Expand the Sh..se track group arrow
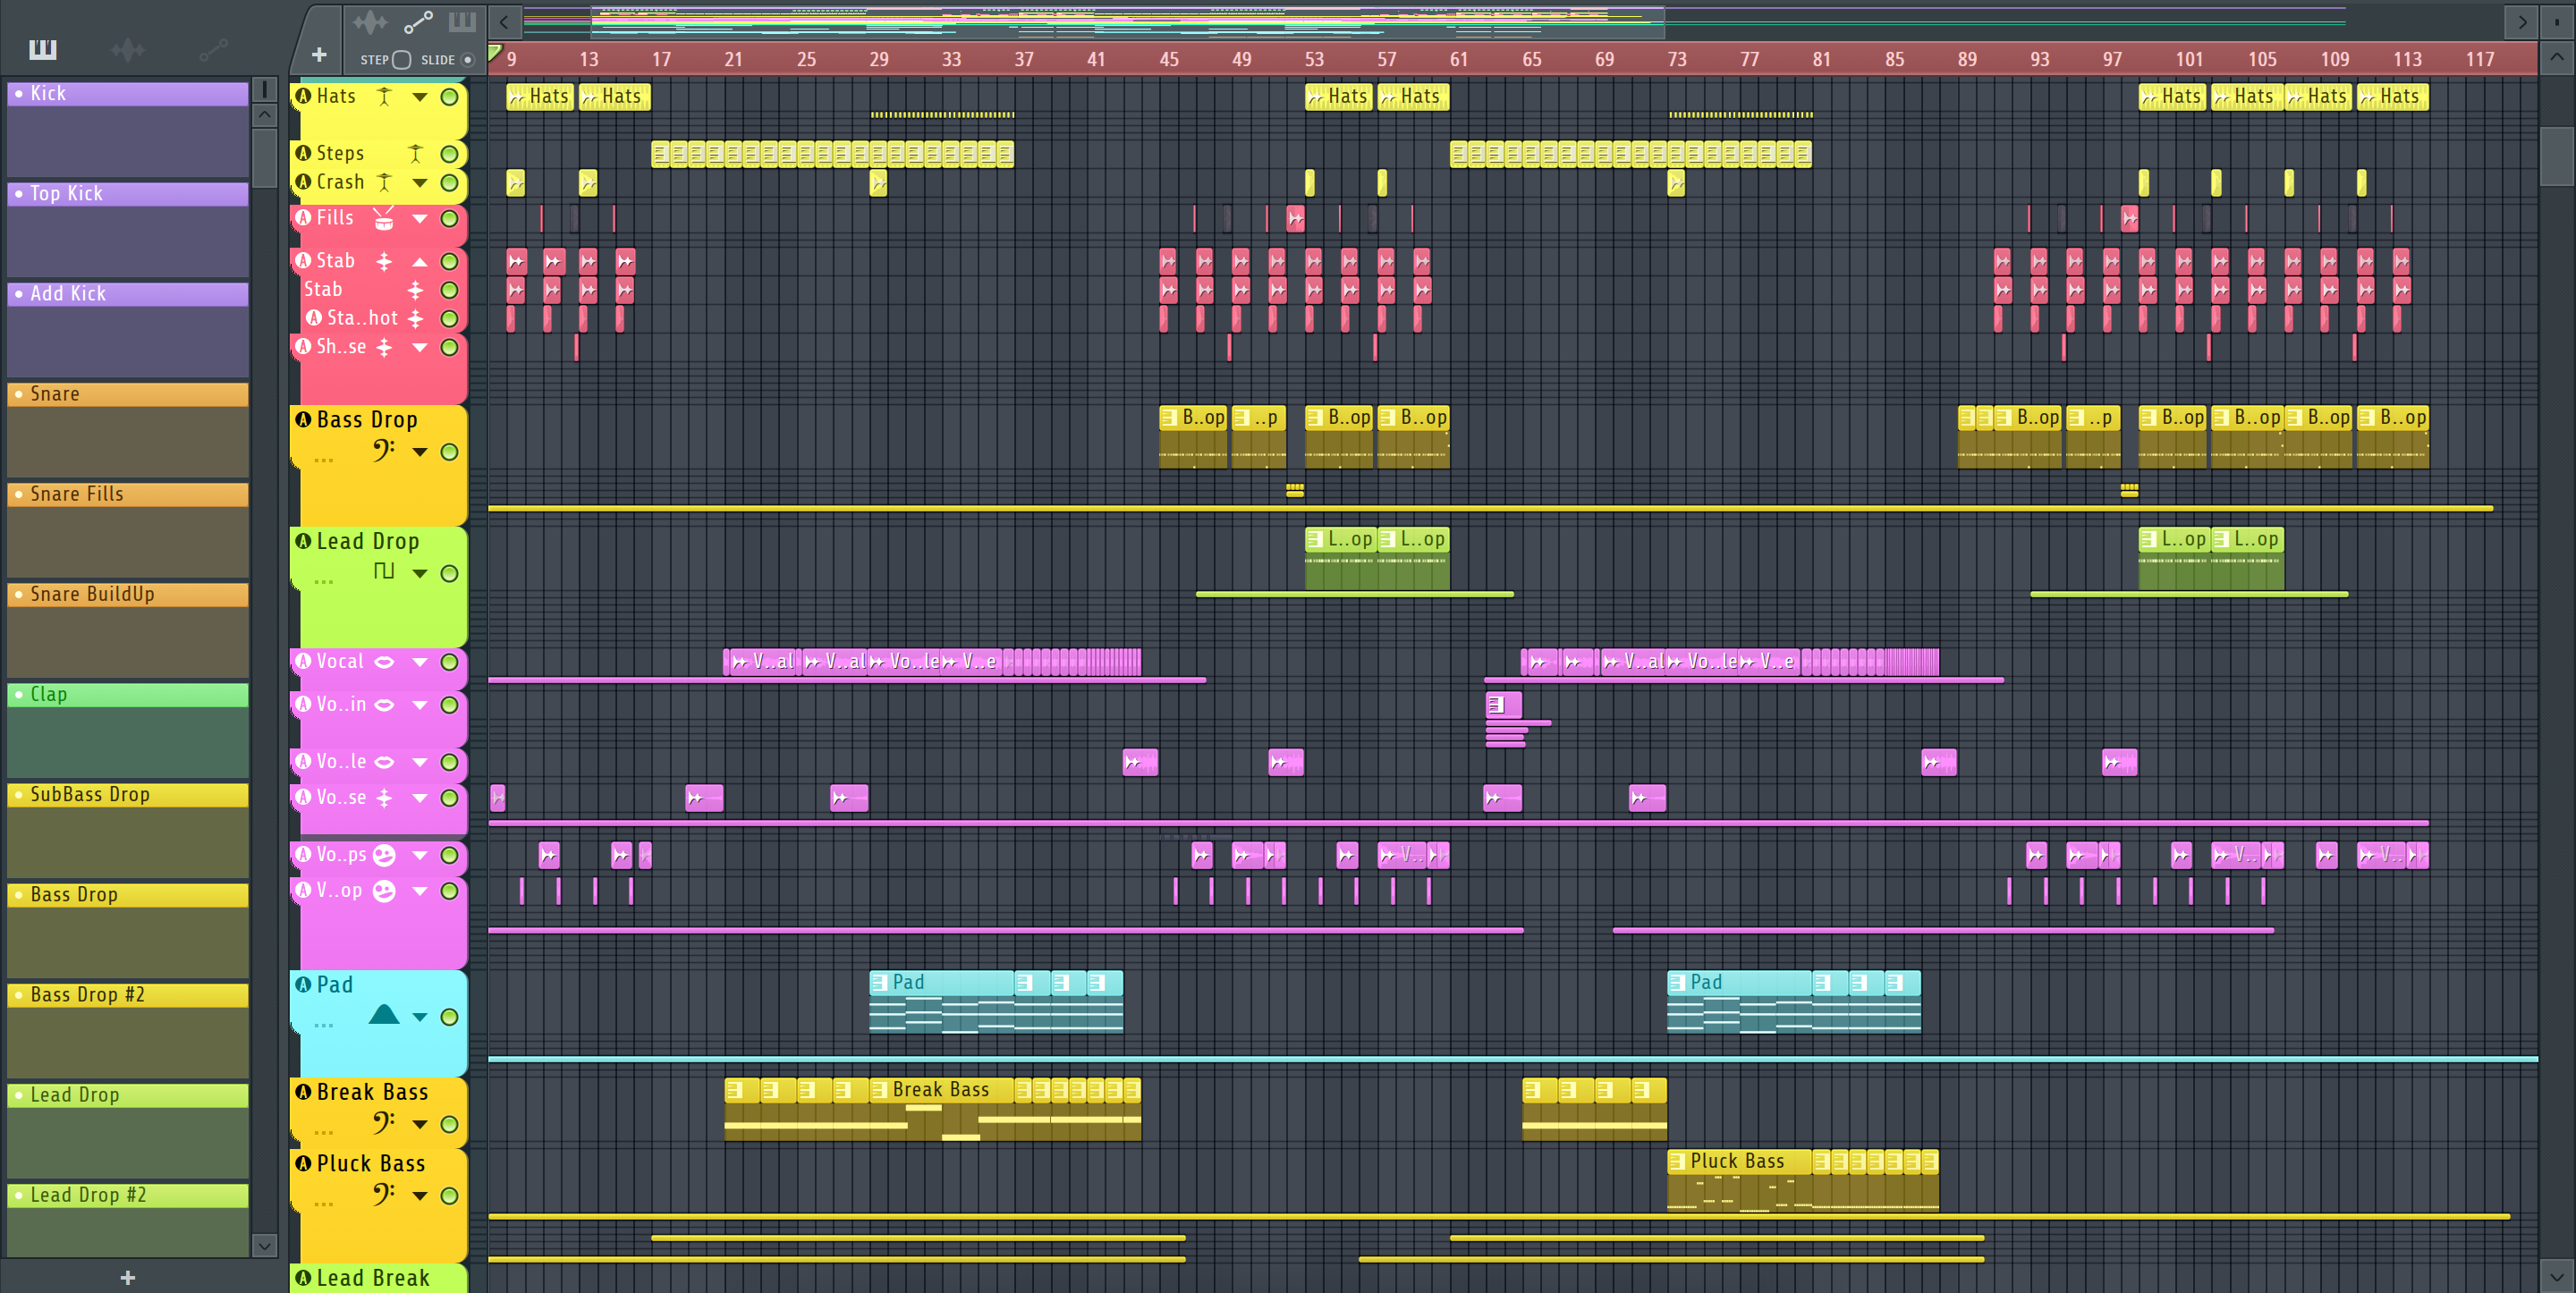This screenshot has height=1293, width=2576. 420,347
